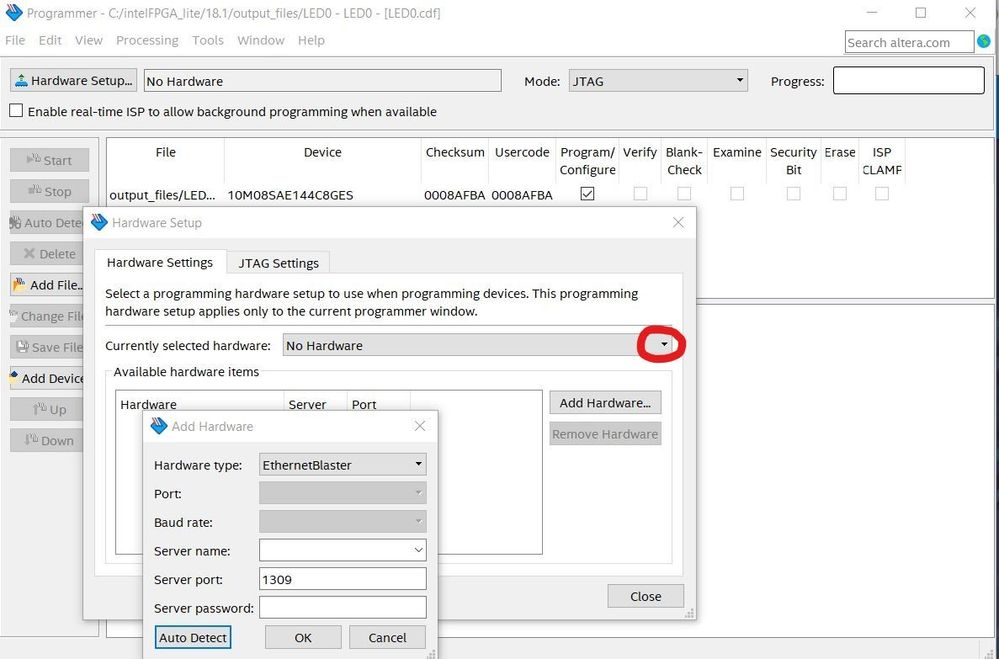
Task: Open the Edit menu
Action: (x=50, y=40)
